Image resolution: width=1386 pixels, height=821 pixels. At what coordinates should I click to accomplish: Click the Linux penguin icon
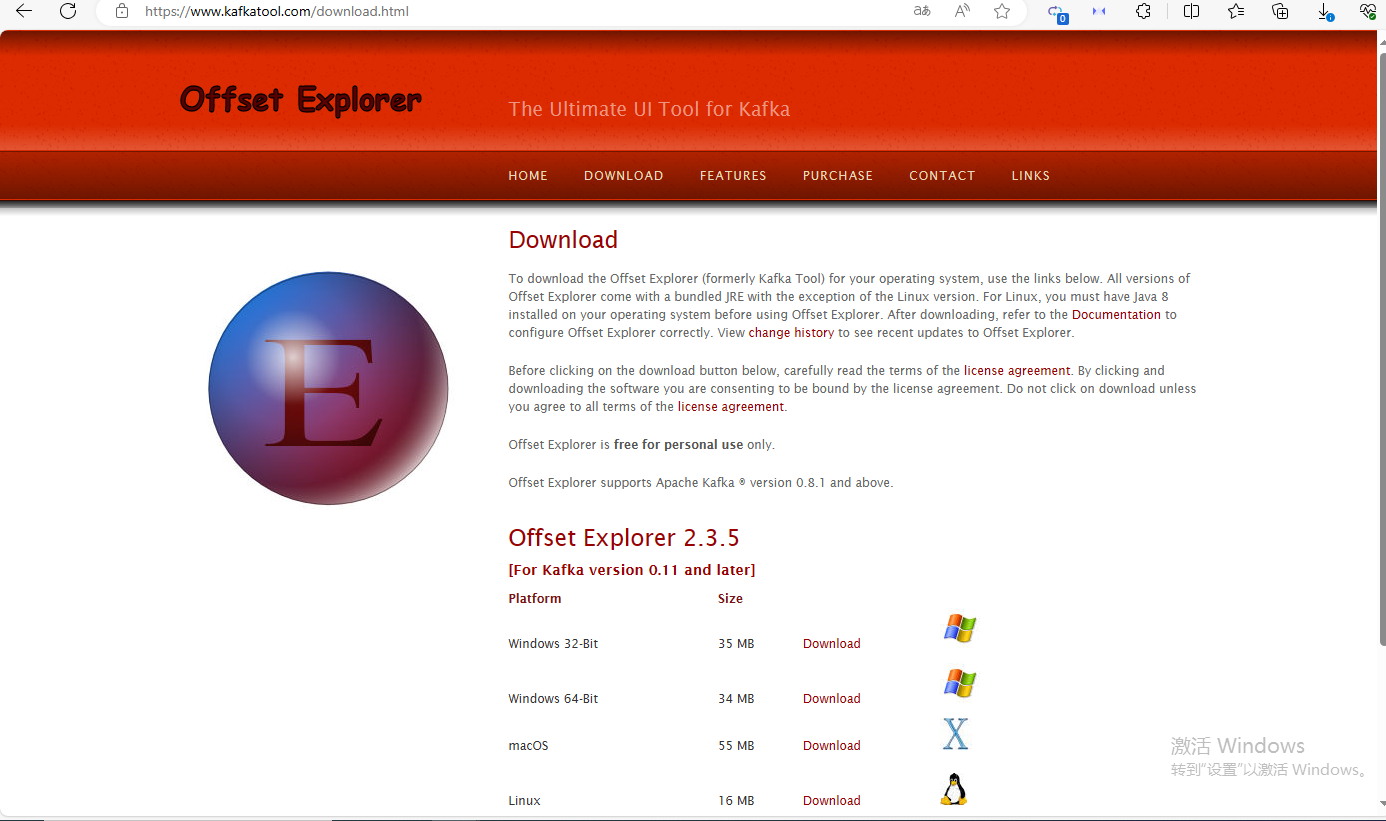tap(954, 789)
